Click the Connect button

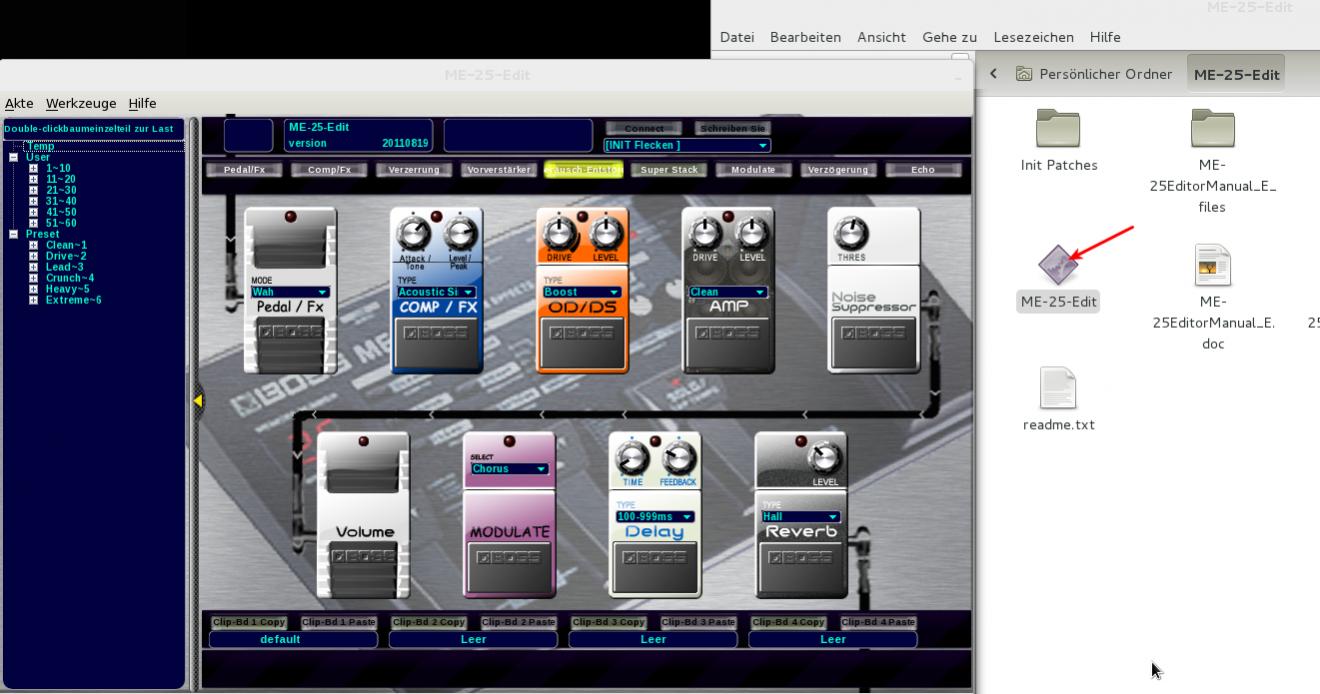tap(644, 128)
